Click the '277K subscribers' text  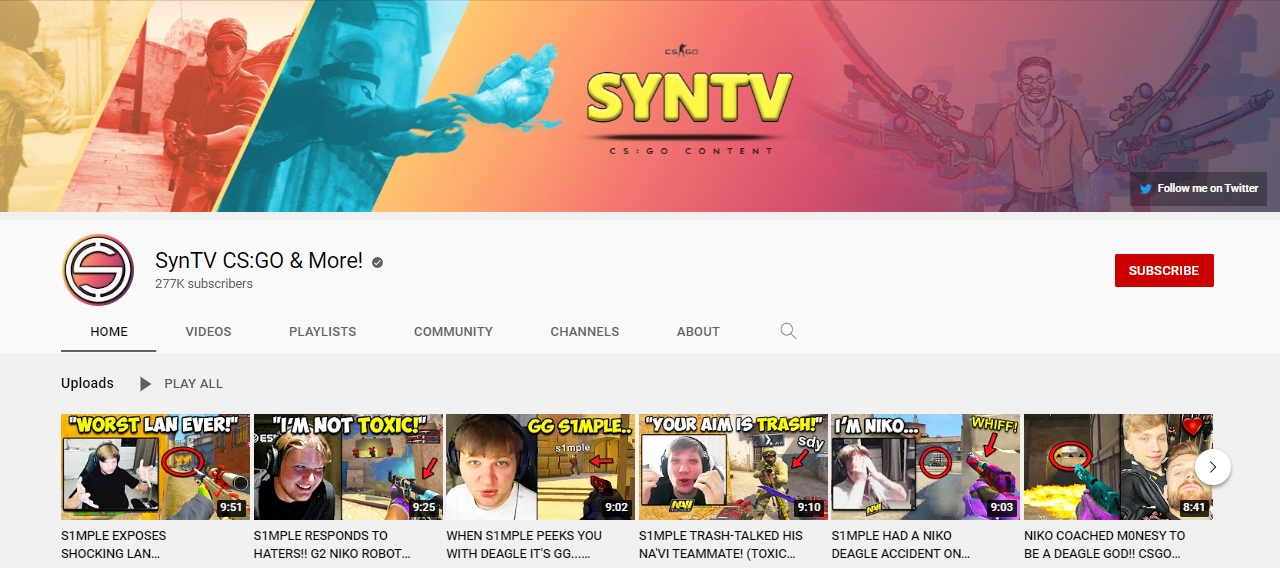(x=204, y=284)
